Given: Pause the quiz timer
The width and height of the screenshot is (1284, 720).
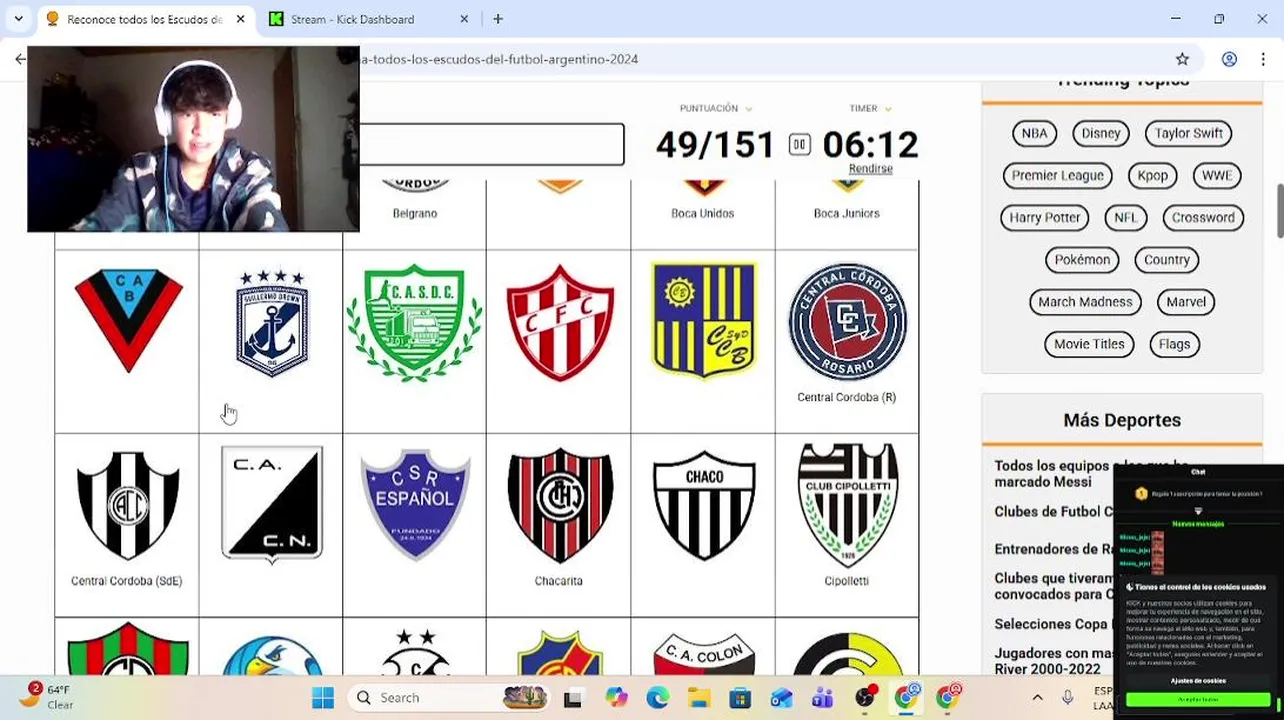Looking at the screenshot, I should tap(799, 145).
